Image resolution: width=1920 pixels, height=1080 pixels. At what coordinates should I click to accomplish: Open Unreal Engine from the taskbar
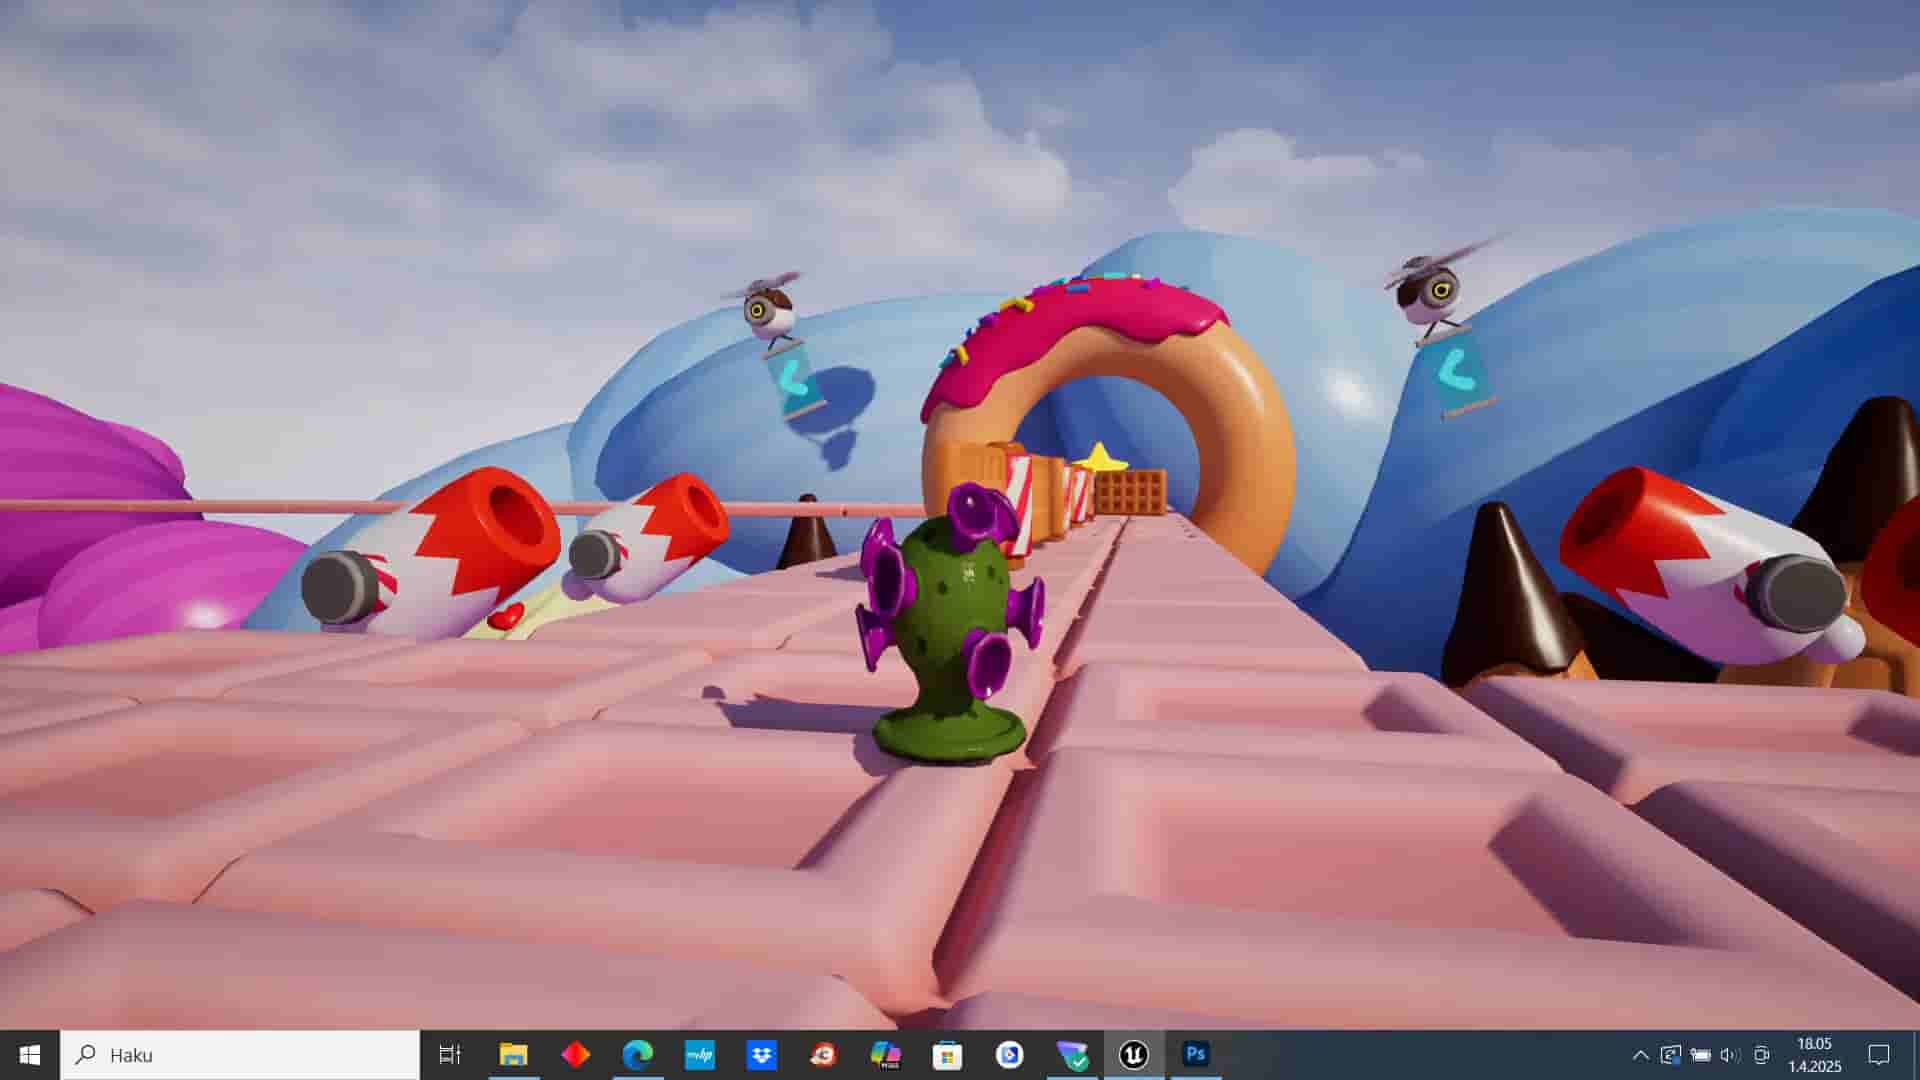(1133, 1055)
